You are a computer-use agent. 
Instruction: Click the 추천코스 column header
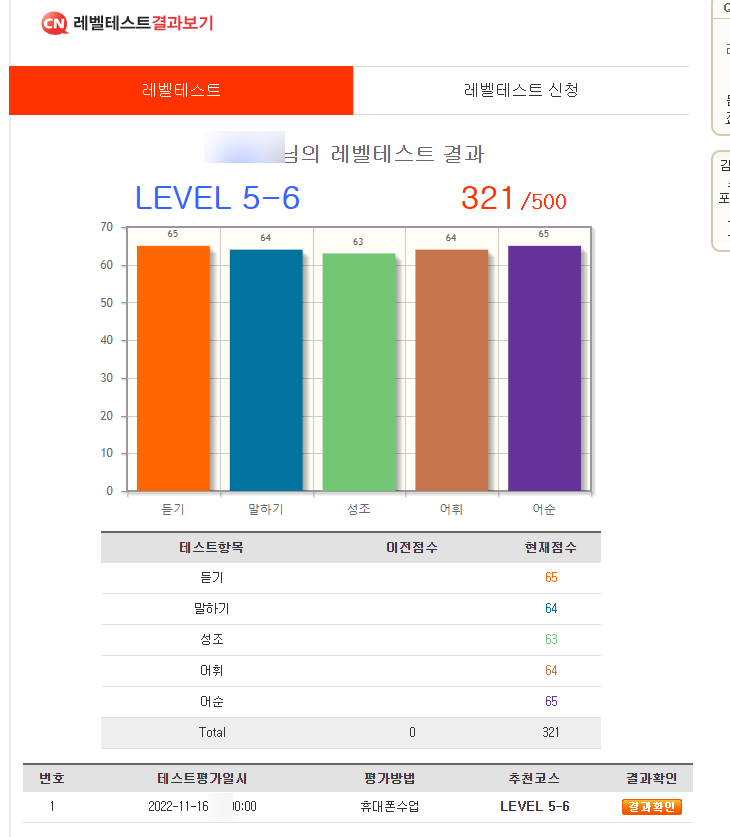pyautogui.click(x=534, y=779)
